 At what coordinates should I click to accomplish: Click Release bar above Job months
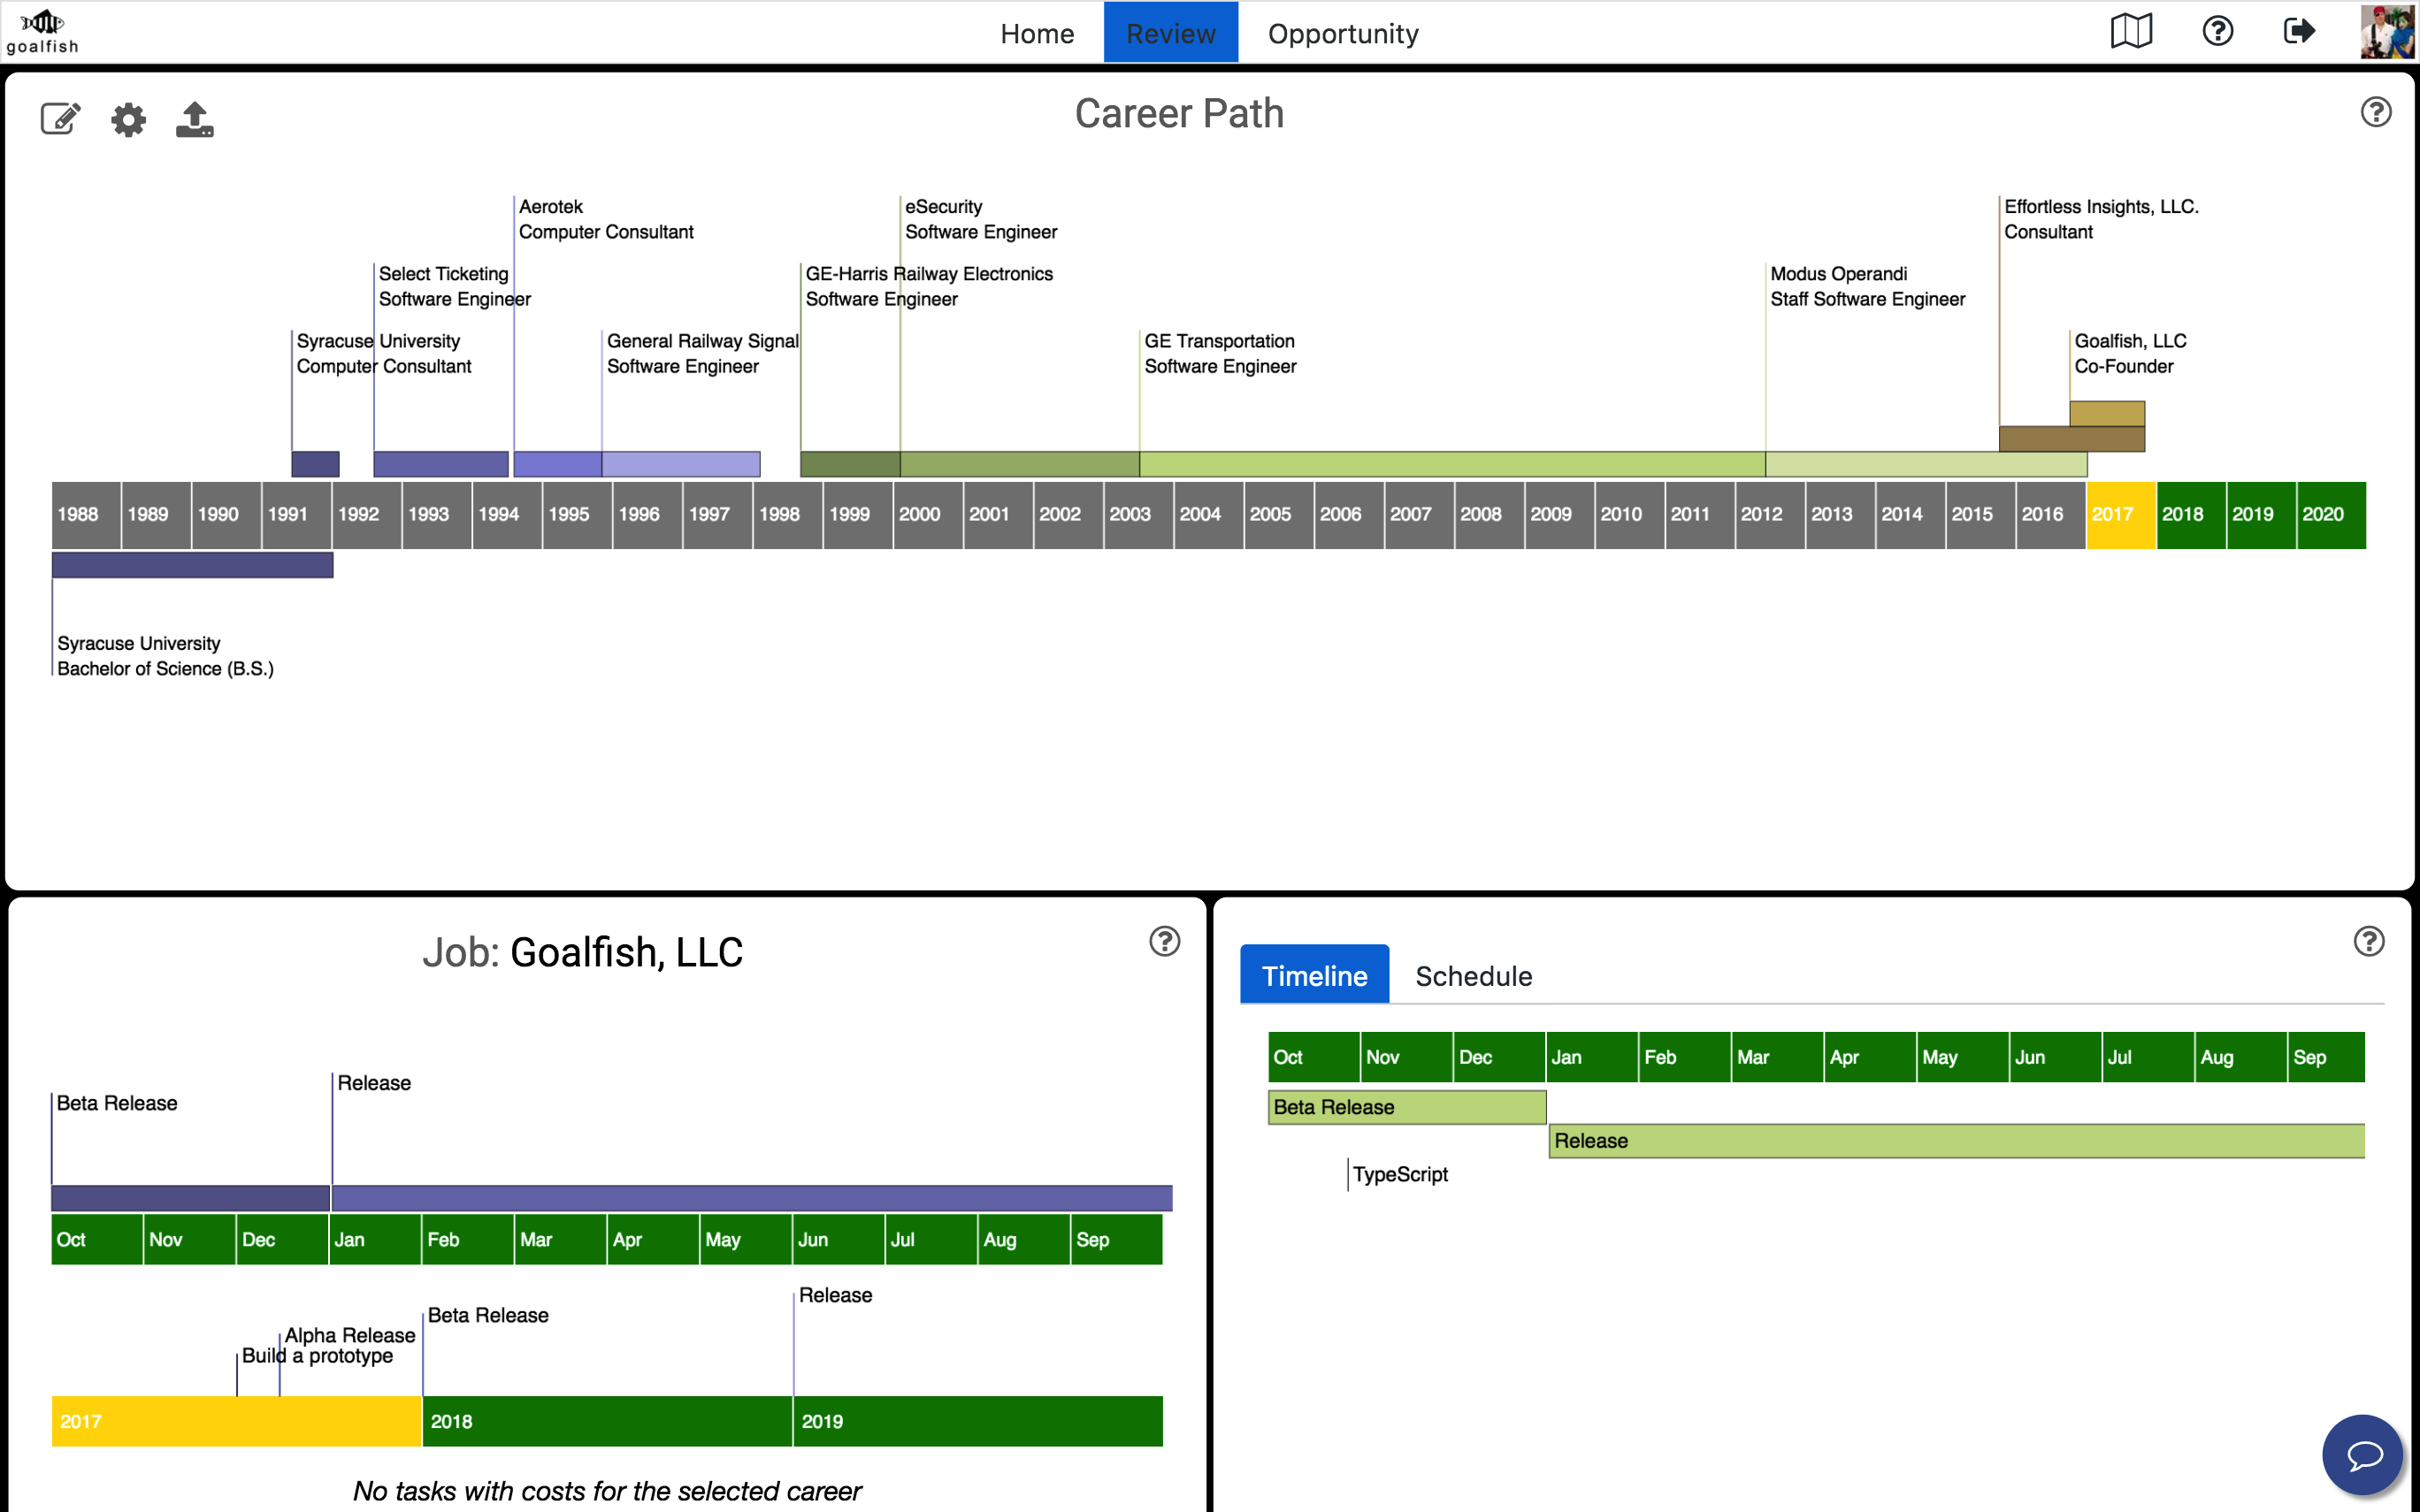coord(752,1198)
